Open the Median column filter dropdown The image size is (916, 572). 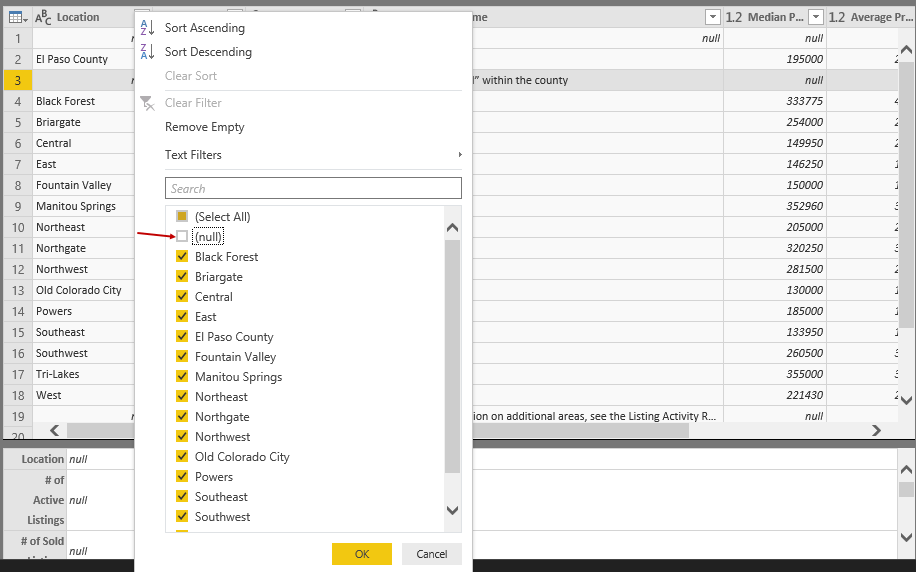(816, 17)
